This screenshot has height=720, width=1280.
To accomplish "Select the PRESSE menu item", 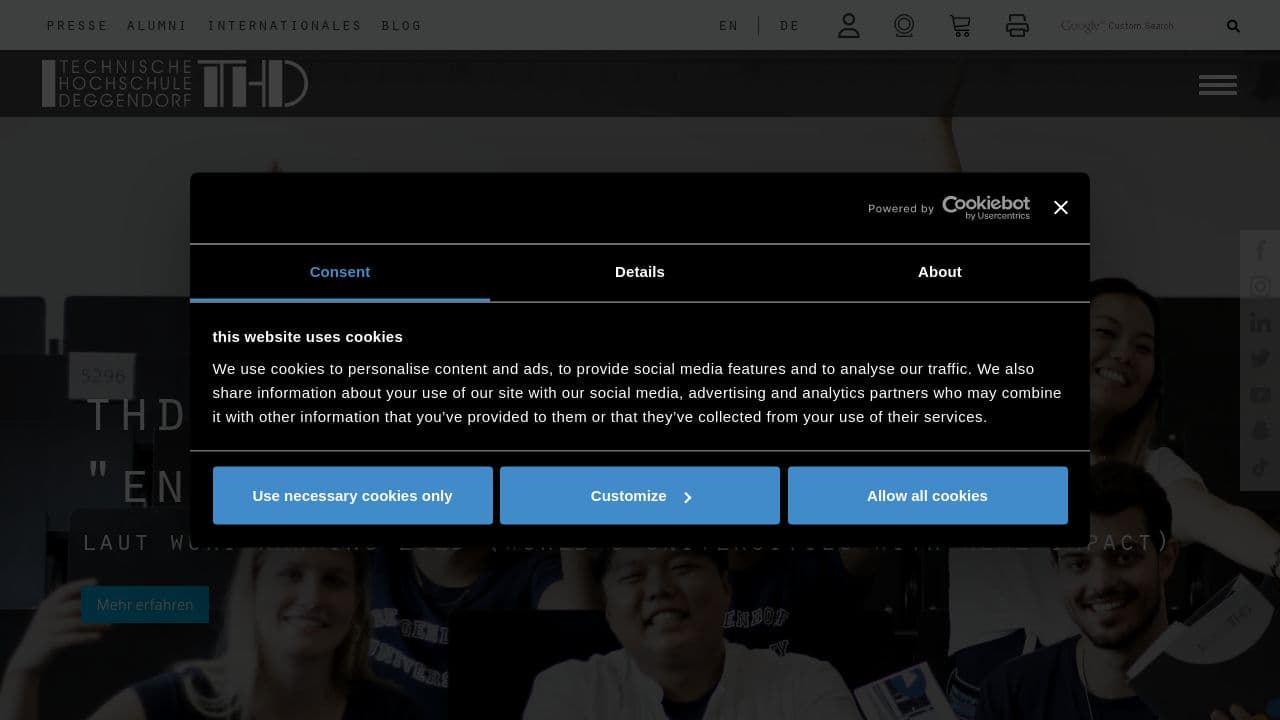I will (77, 25).
